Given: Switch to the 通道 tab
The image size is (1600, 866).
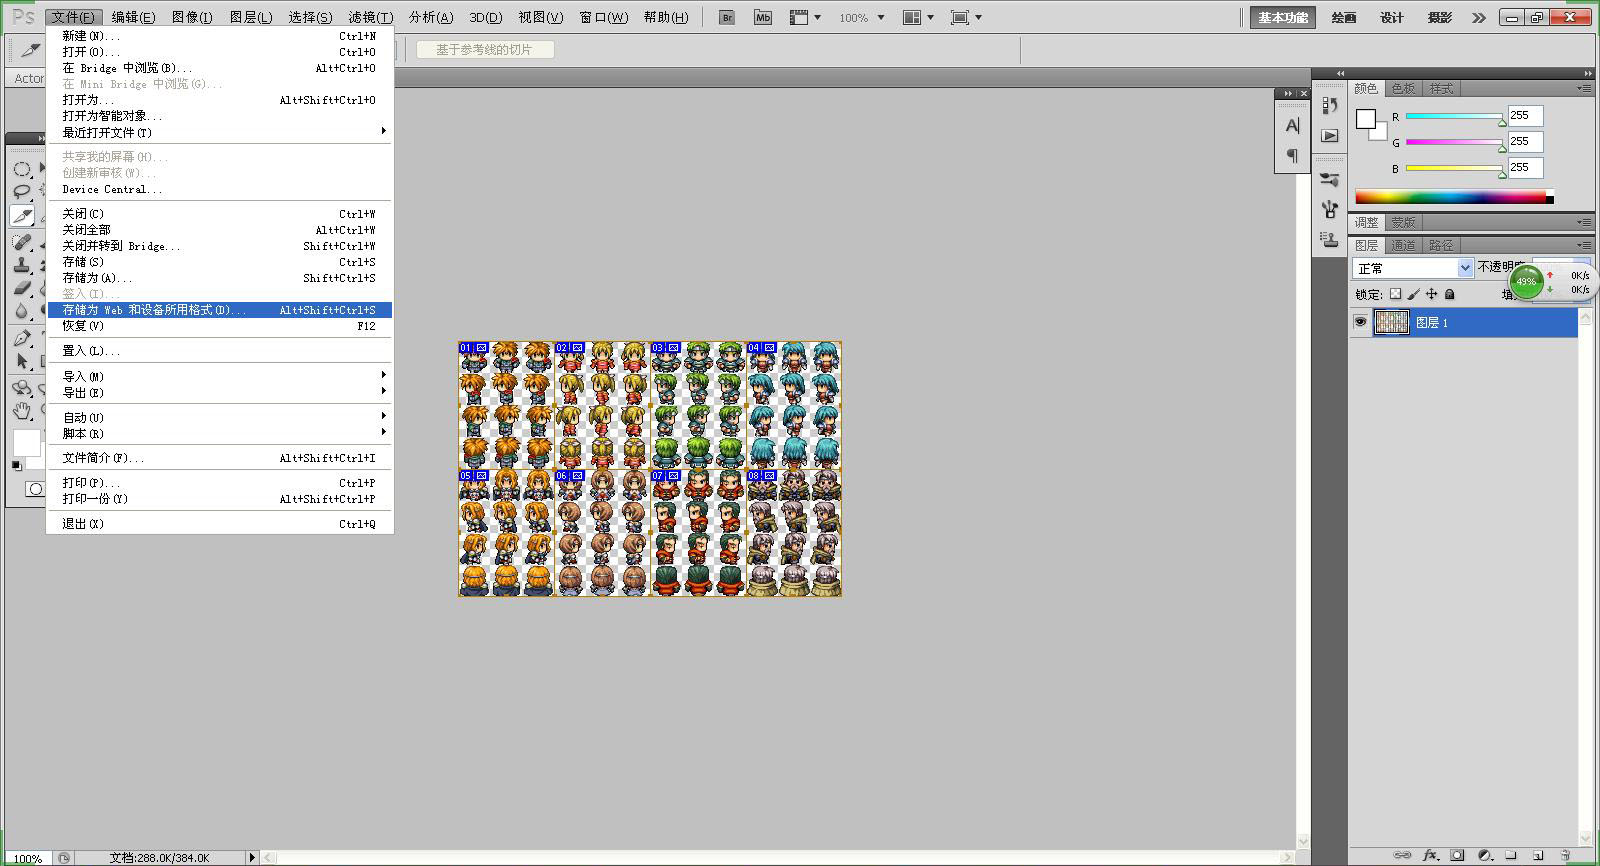Looking at the screenshot, I should (1403, 245).
